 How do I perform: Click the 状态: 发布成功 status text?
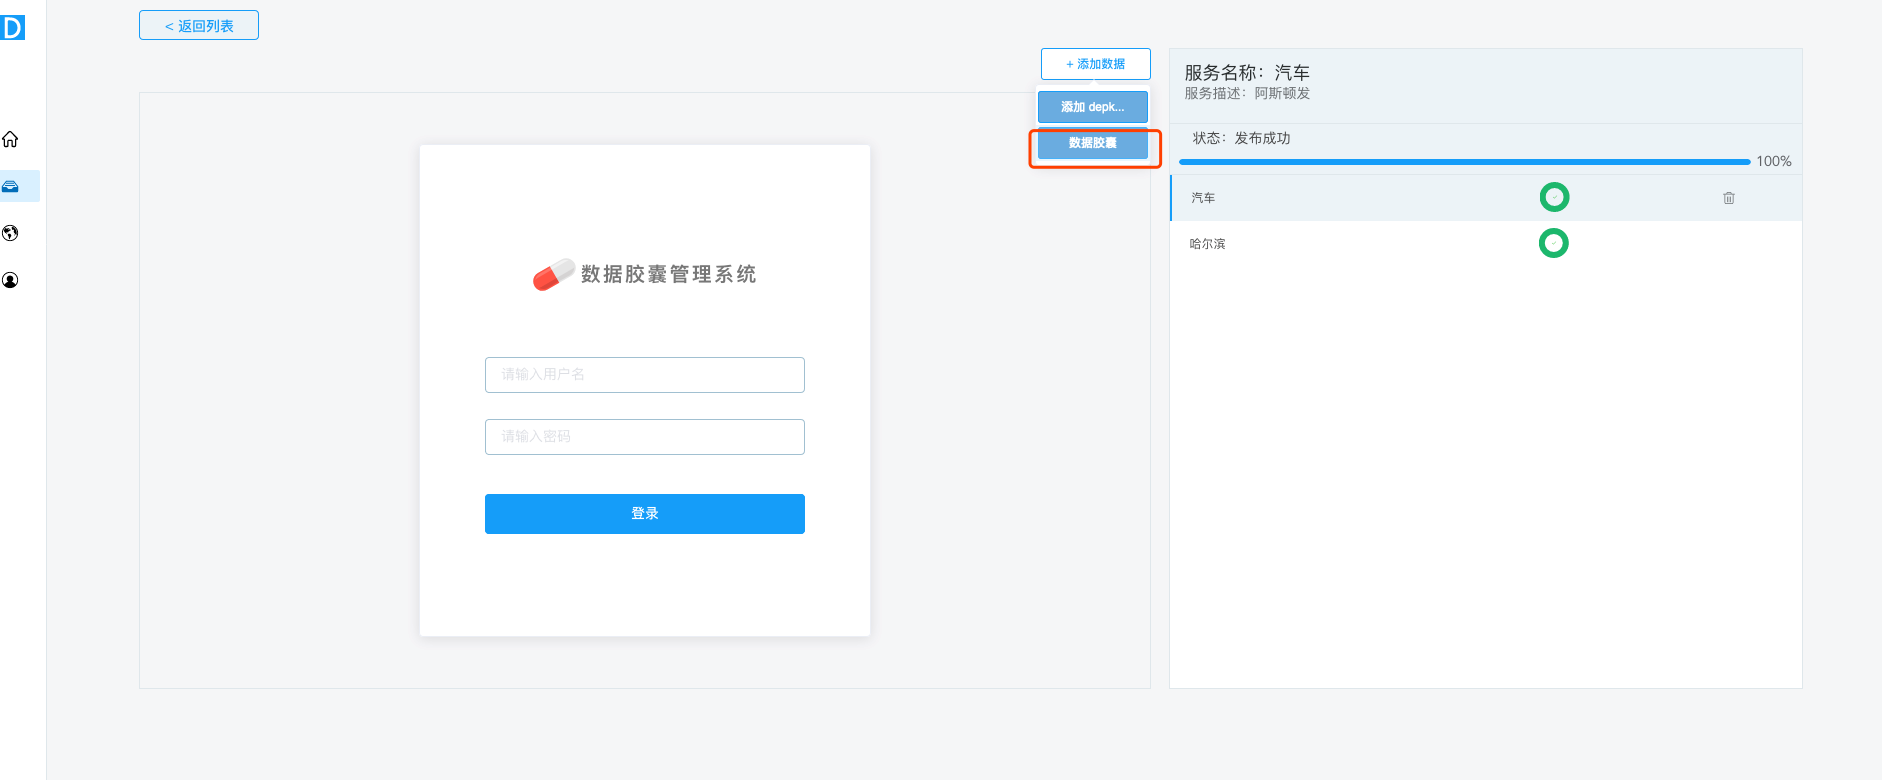1241,138
